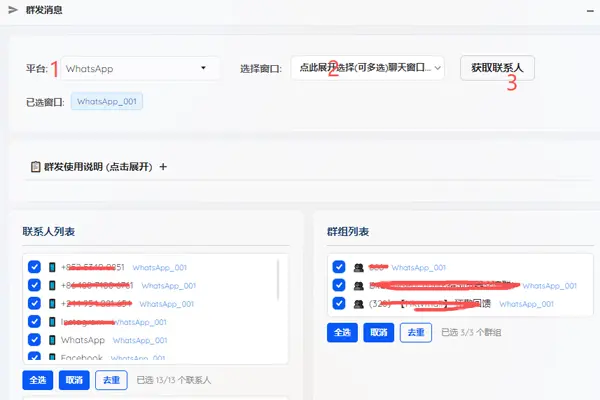Uncheck the contact checkbox ending in 51
The width and height of the screenshot is (600, 400).
pyautogui.click(x=34, y=267)
